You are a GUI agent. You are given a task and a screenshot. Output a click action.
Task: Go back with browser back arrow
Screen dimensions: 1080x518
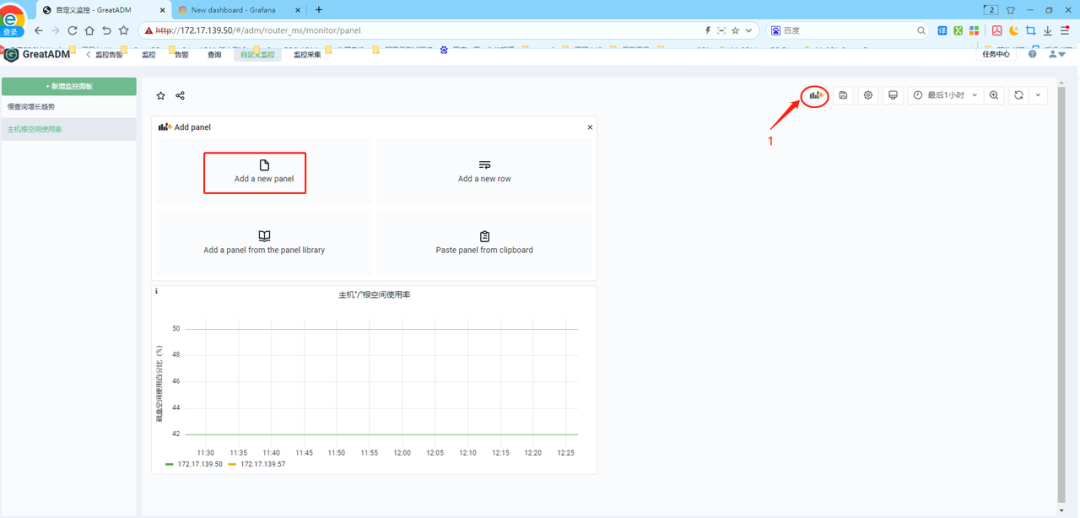(x=39, y=30)
